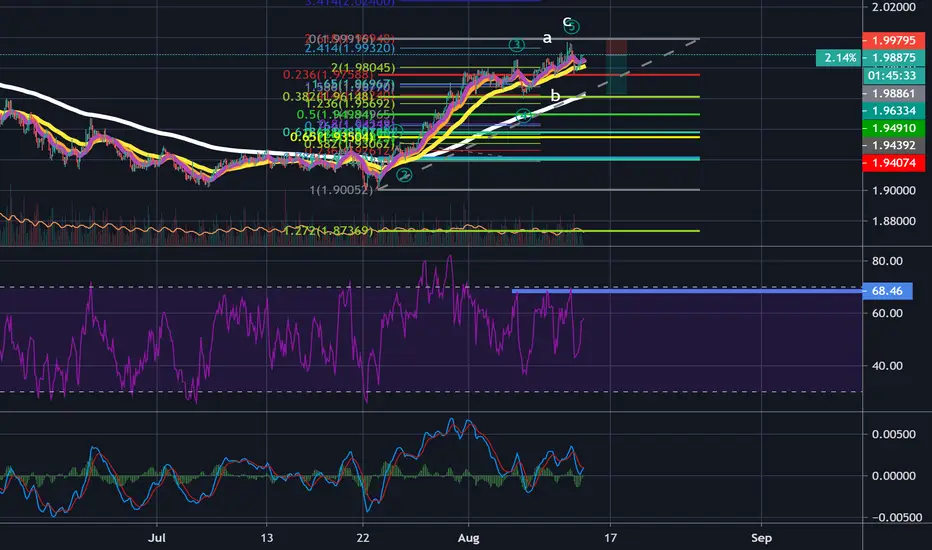Click the 1.90000 price axis value
The height and width of the screenshot is (550, 932).
(x=893, y=190)
